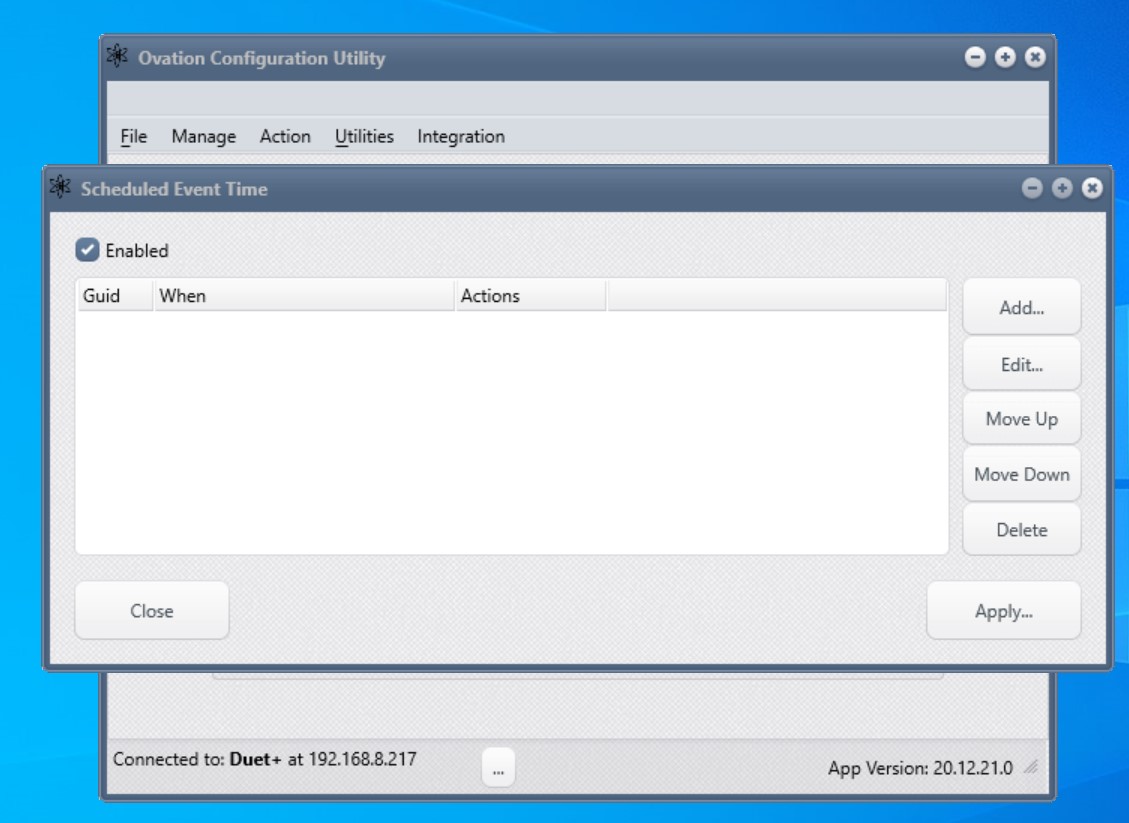Click the Scheduled Event Time window icon

pos(60,187)
